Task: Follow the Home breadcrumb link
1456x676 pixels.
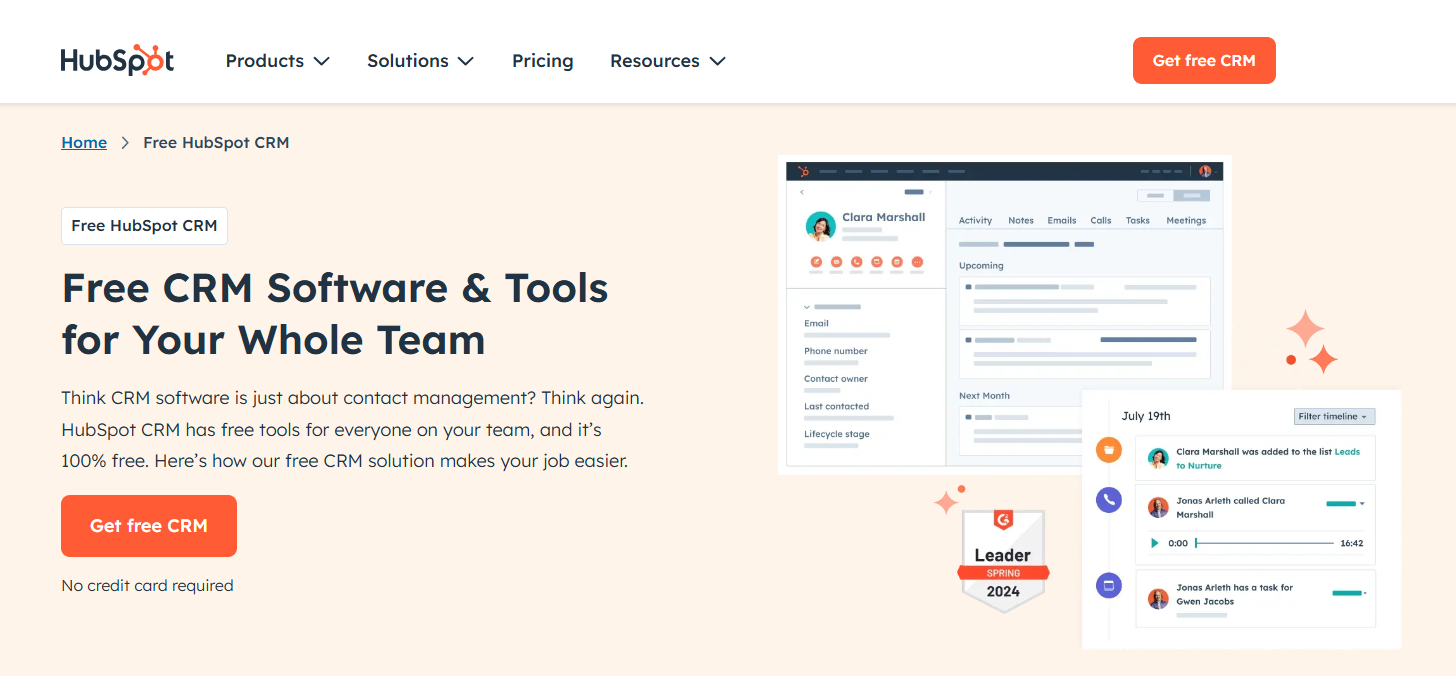Action: point(84,142)
